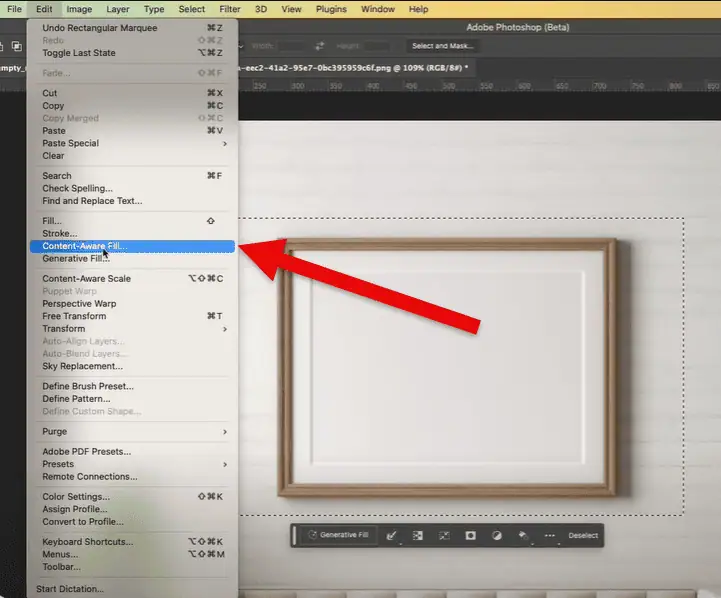The width and height of the screenshot is (721, 598).
Task: Expand the Paste Special submenu
Action: coord(132,143)
